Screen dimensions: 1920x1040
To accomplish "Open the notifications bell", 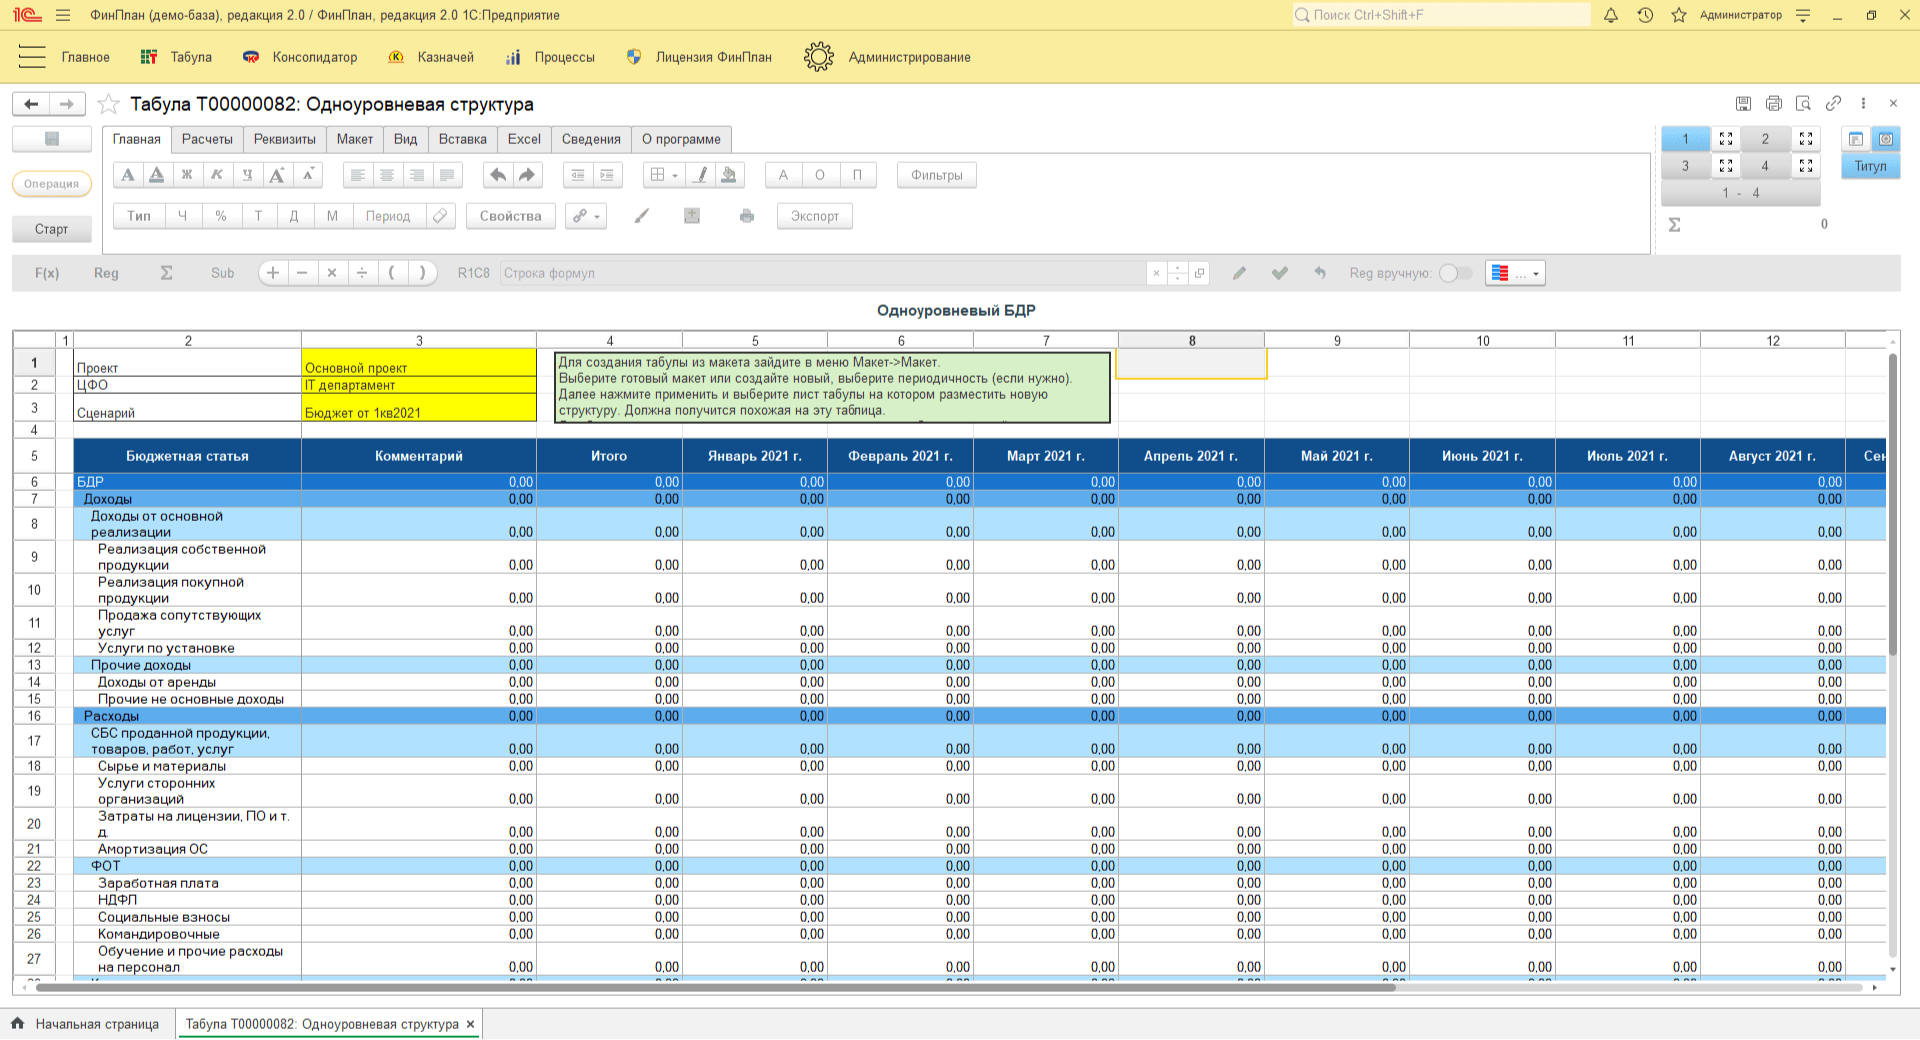I will pyautogui.click(x=1611, y=15).
